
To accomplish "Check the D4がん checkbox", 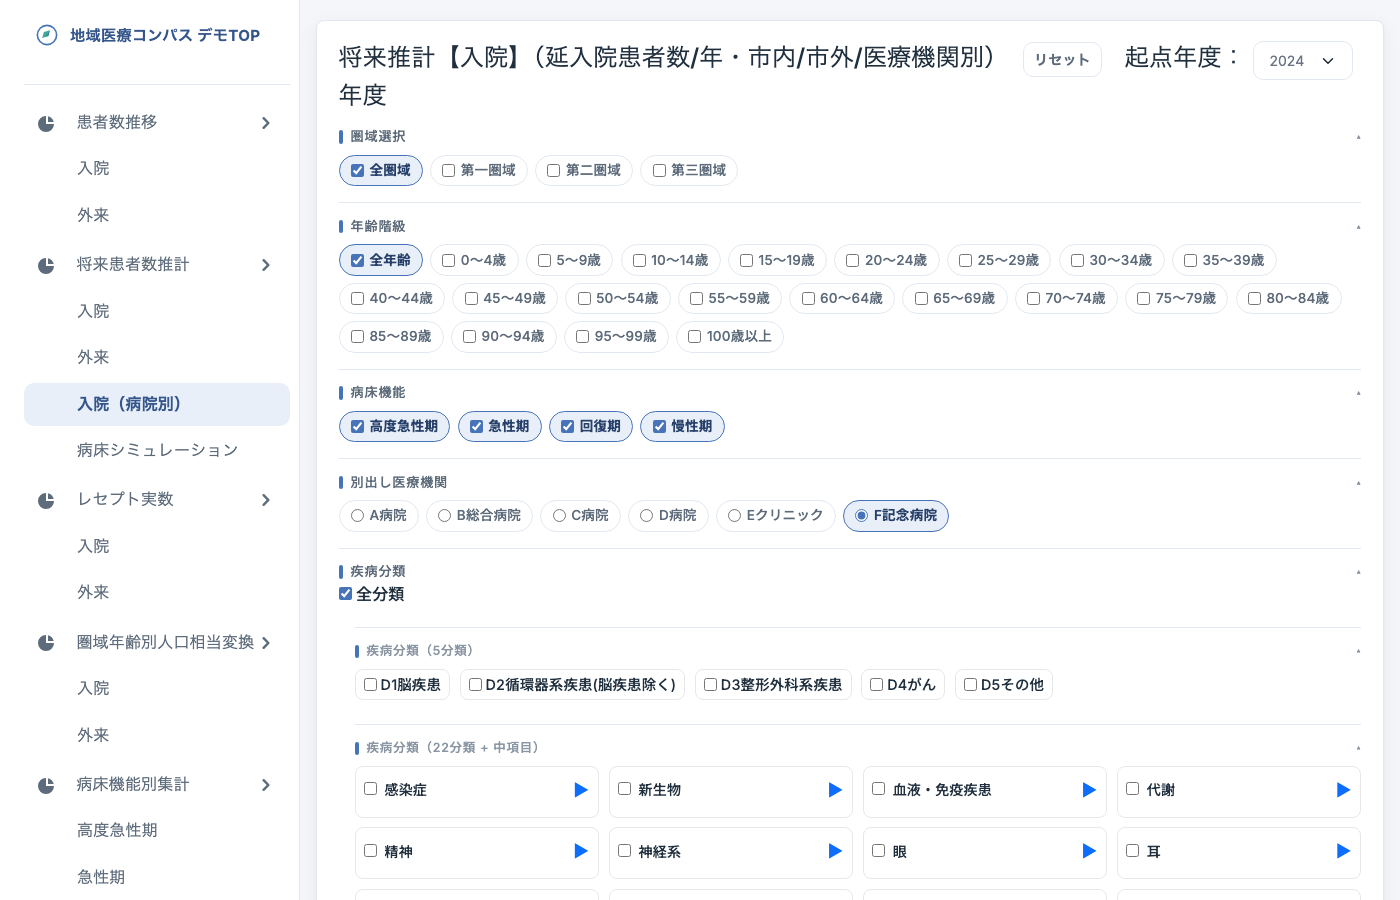I will [876, 685].
